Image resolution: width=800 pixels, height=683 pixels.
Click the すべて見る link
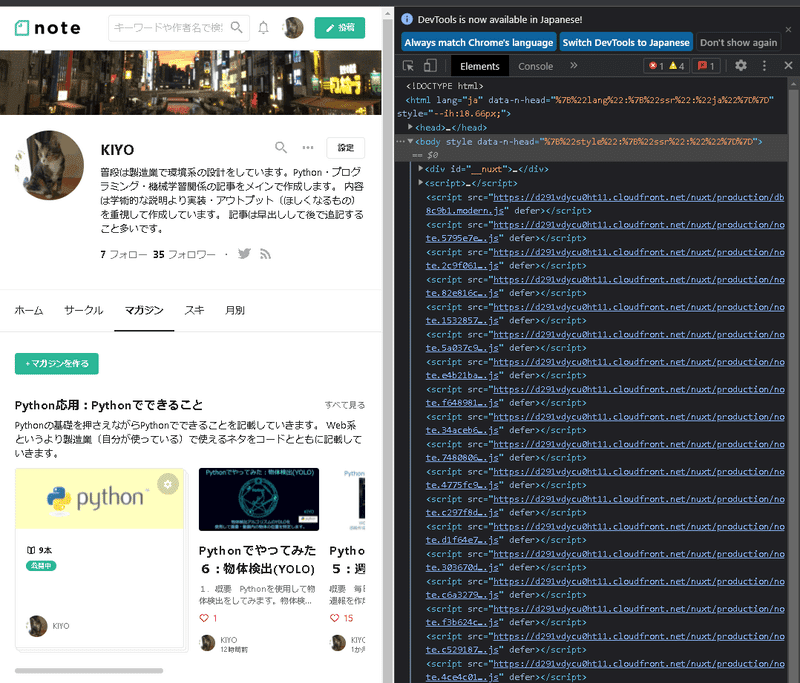(345, 405)
